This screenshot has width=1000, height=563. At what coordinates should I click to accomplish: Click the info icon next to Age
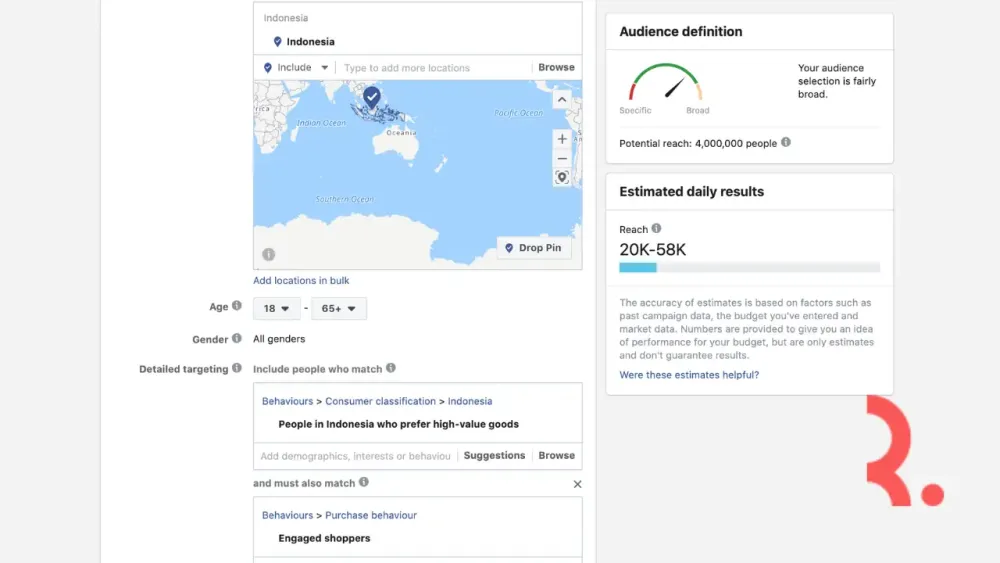237,306
